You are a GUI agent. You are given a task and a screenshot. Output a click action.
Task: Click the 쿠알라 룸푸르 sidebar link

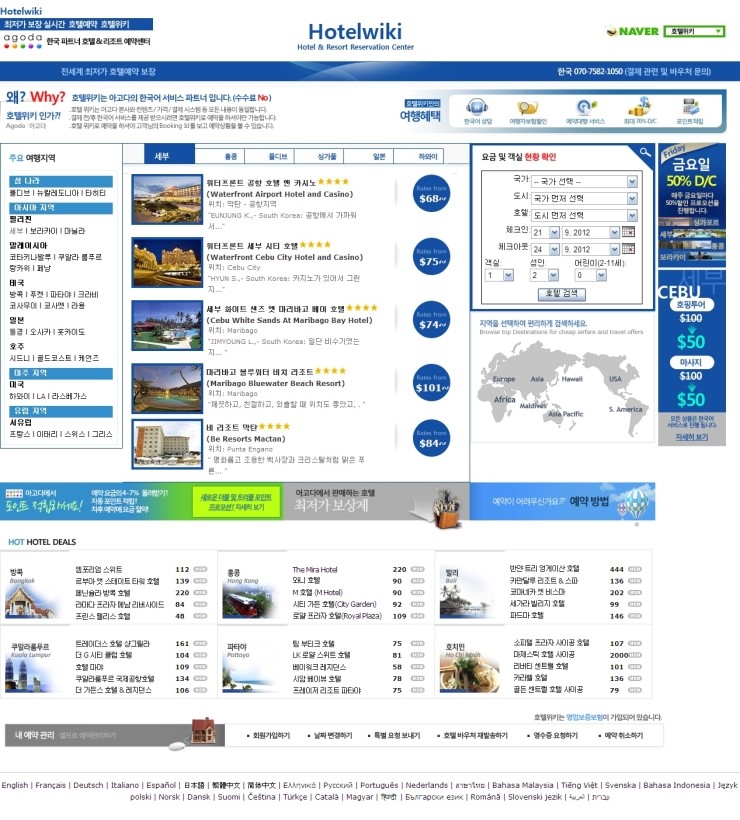[80, 257]
